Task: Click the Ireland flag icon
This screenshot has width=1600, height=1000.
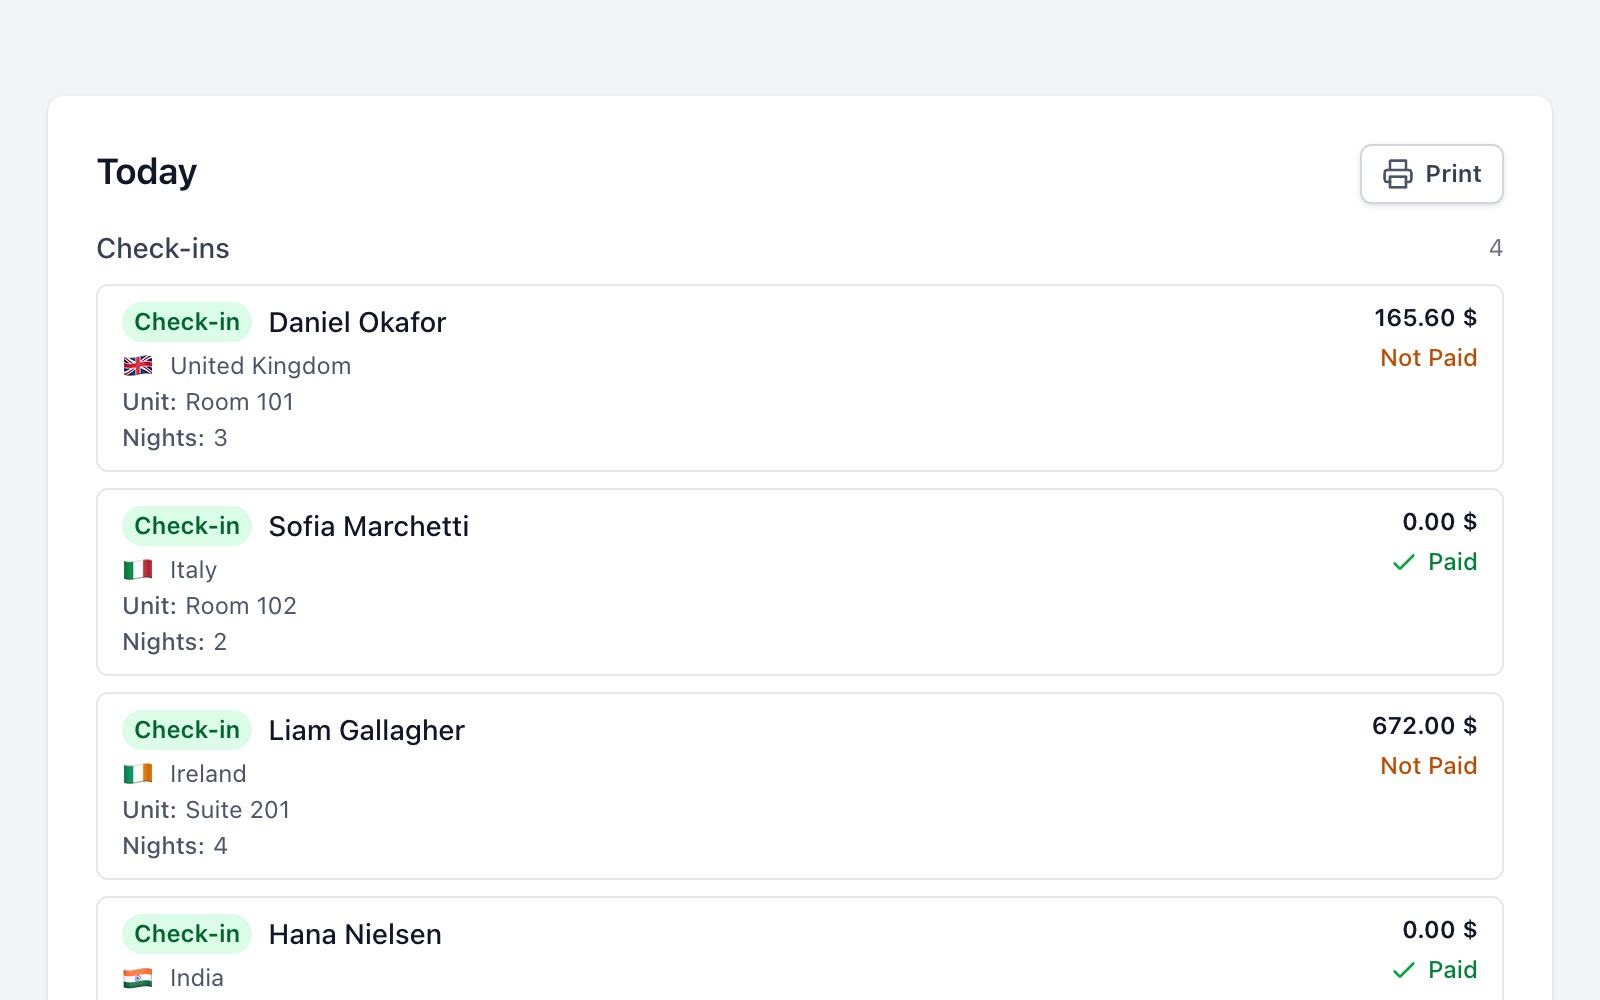Action: (138, 774)
